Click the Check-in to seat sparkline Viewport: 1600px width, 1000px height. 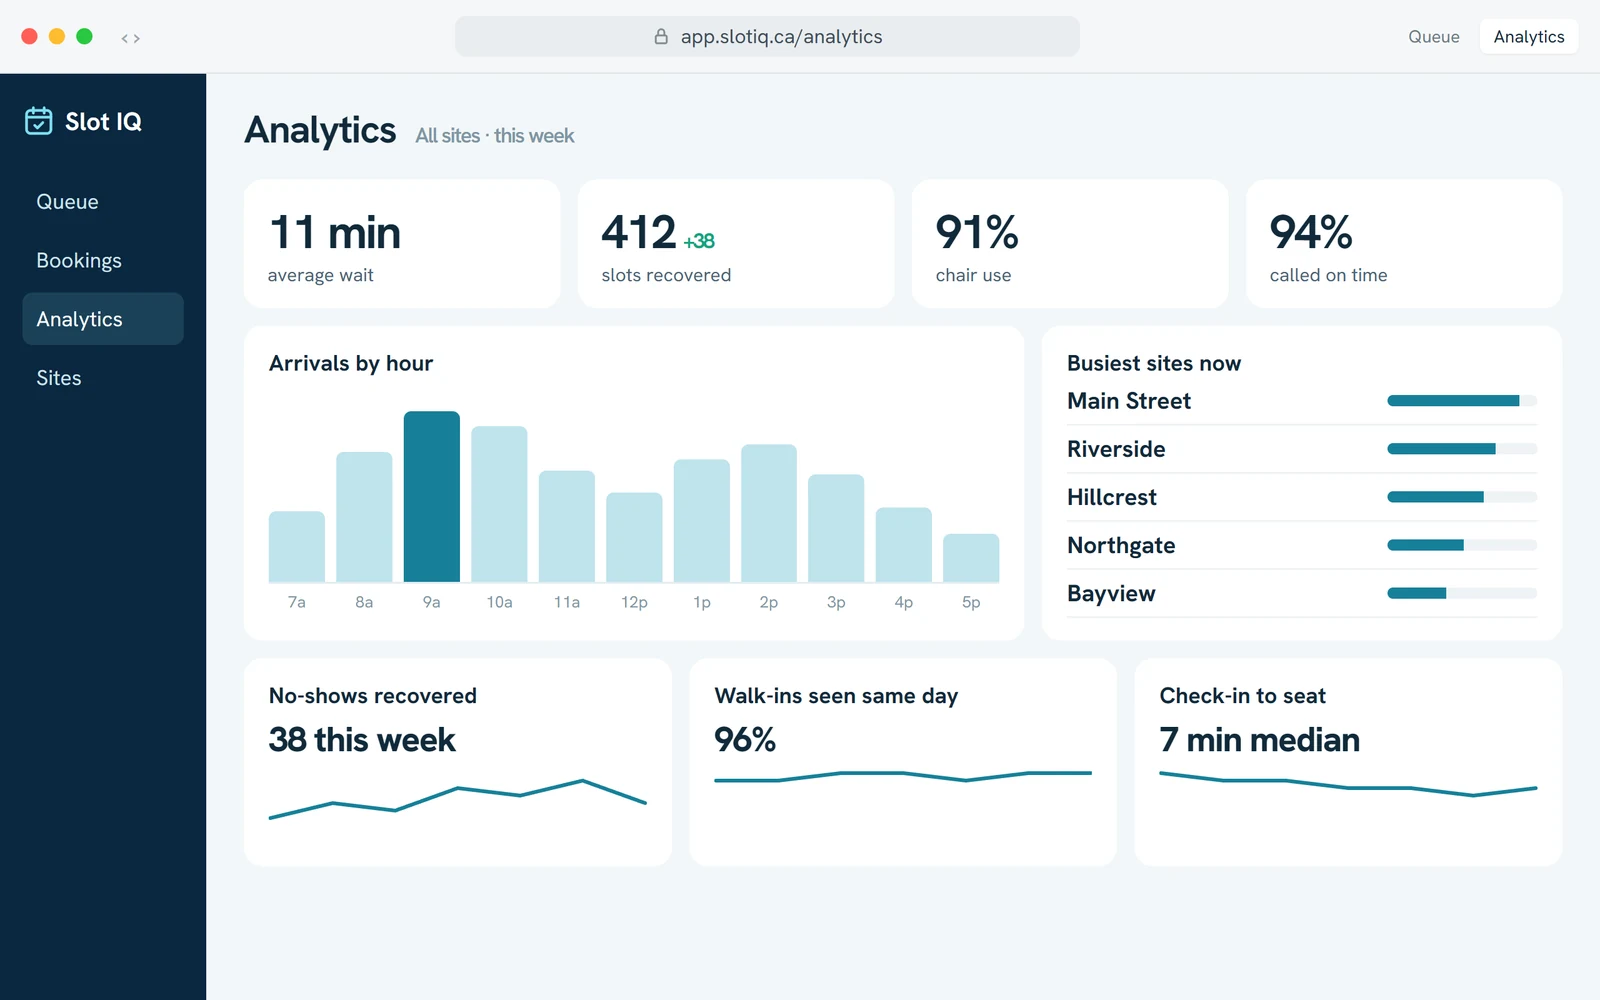click(1348, 784)
